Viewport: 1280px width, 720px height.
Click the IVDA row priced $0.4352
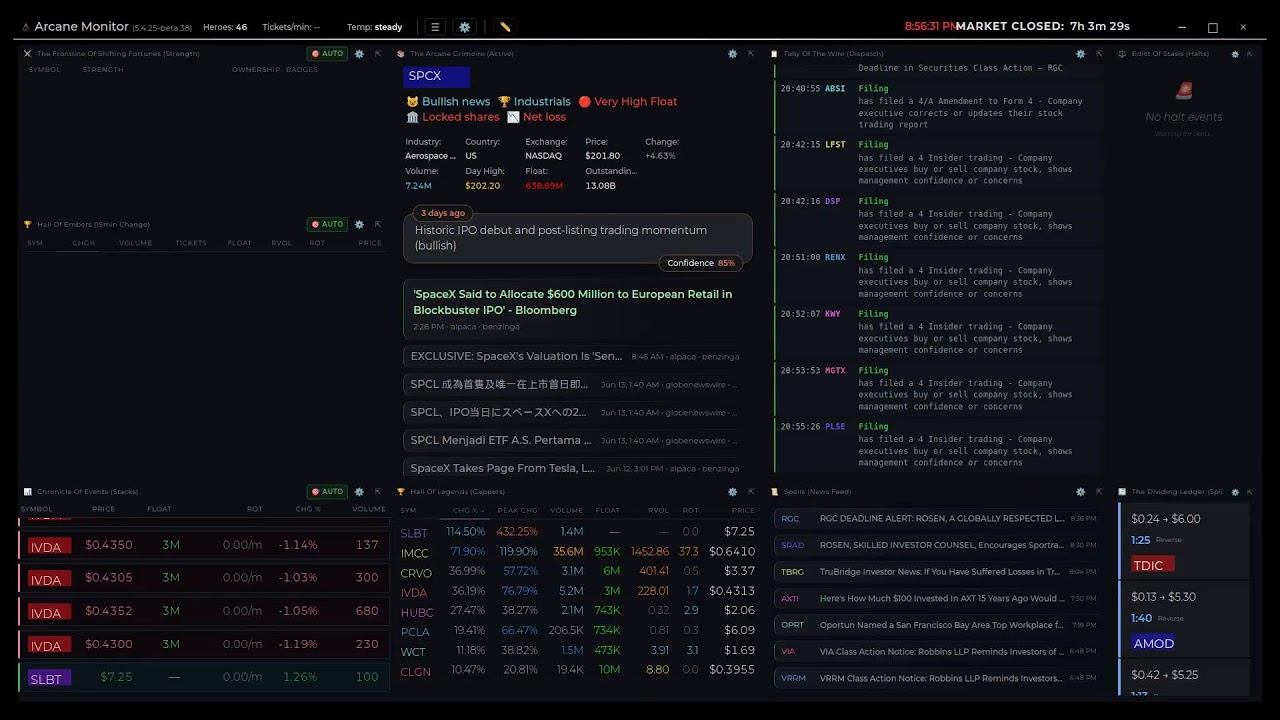(203, 611)
